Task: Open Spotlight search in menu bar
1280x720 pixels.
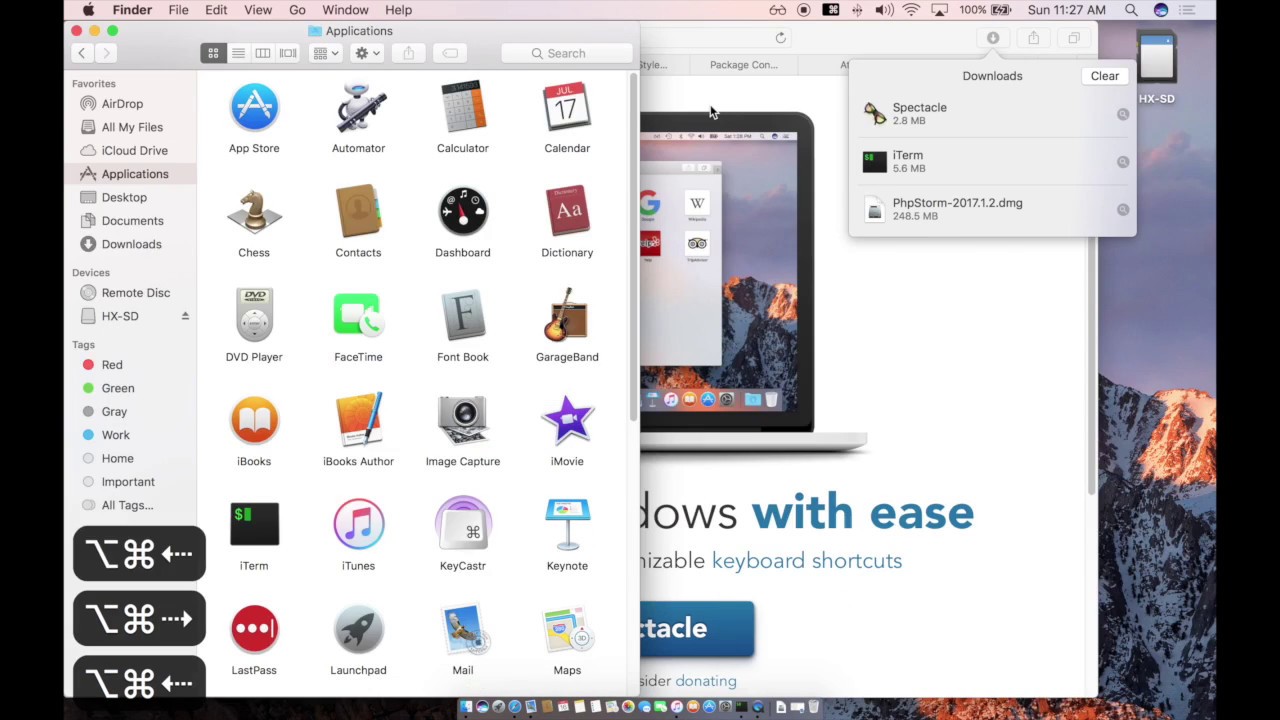Action: (x=1131, y=10)
